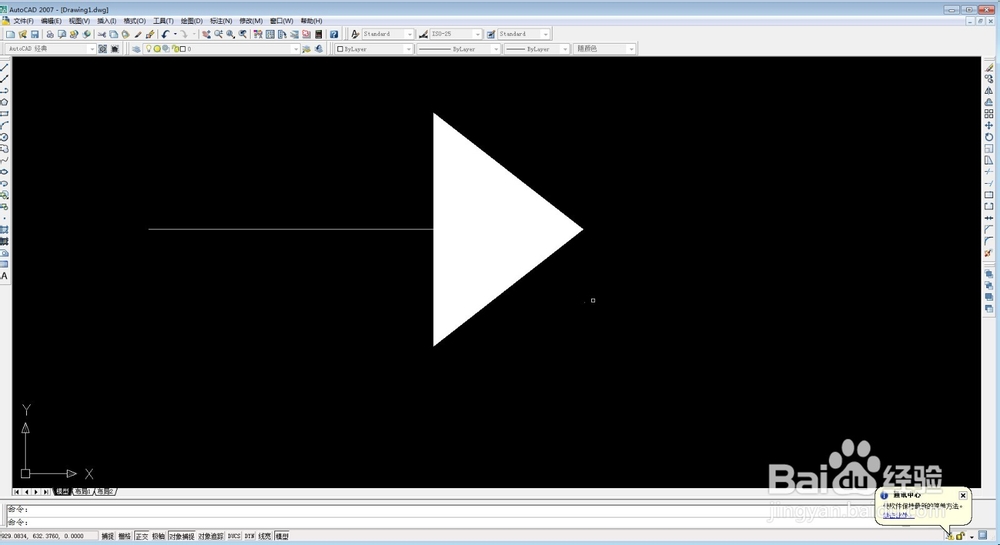Open the text style Standard dropdown
Screen dimensions: 1000x545
point(388,34)
